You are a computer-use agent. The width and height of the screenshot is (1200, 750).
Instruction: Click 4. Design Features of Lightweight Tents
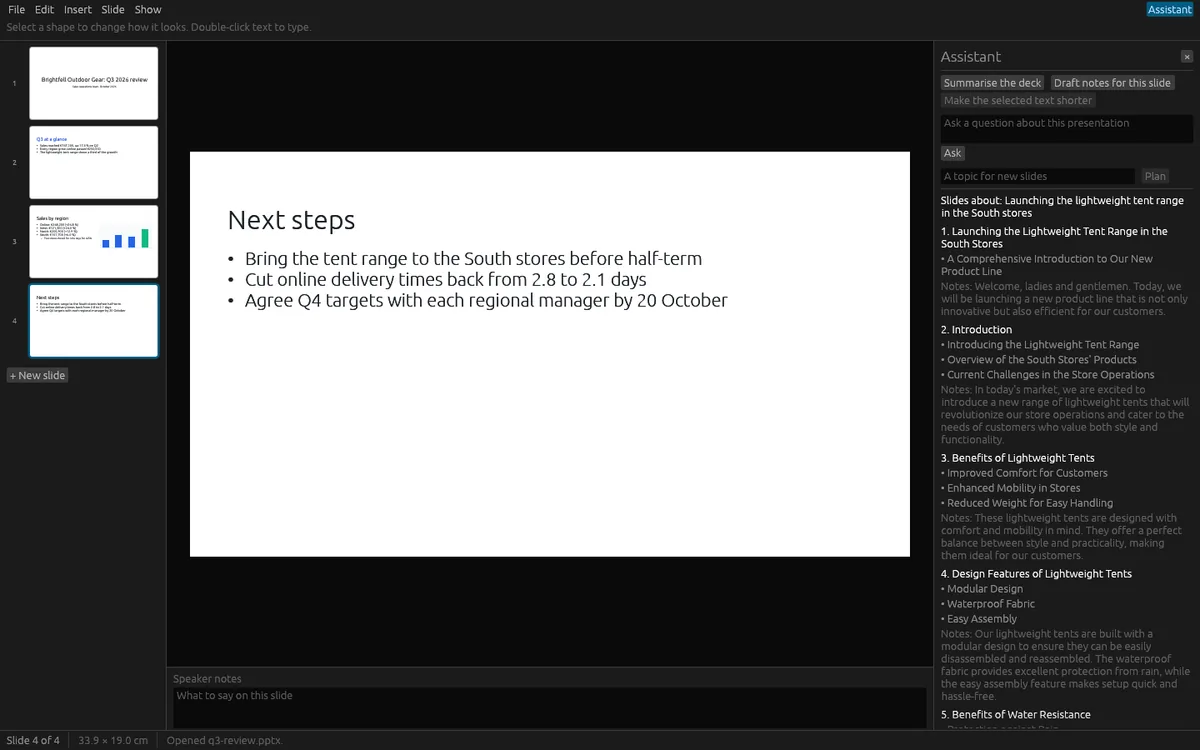point(1037,574)
